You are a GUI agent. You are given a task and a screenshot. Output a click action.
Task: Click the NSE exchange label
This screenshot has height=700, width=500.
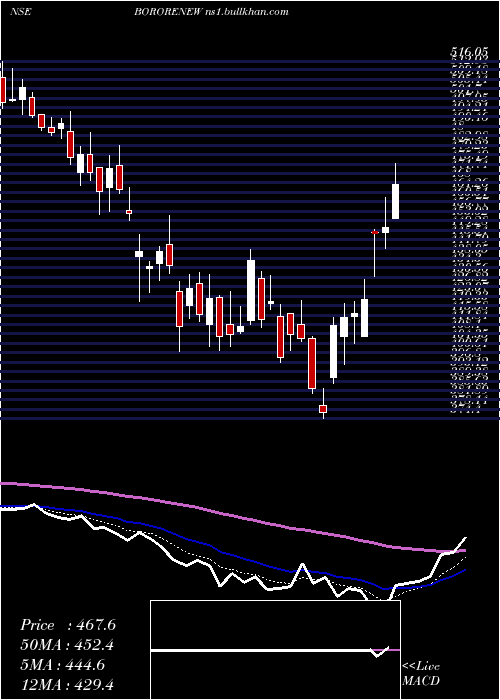pyautogui.click(x=21, y=12)
